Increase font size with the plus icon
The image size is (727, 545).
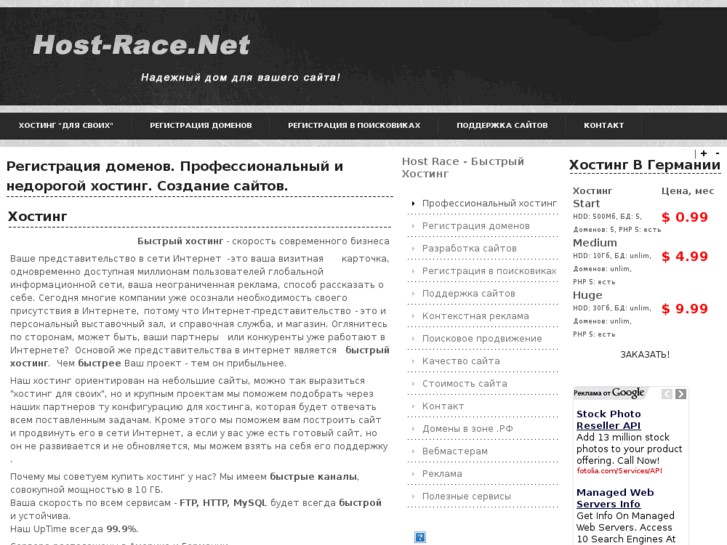703,154
